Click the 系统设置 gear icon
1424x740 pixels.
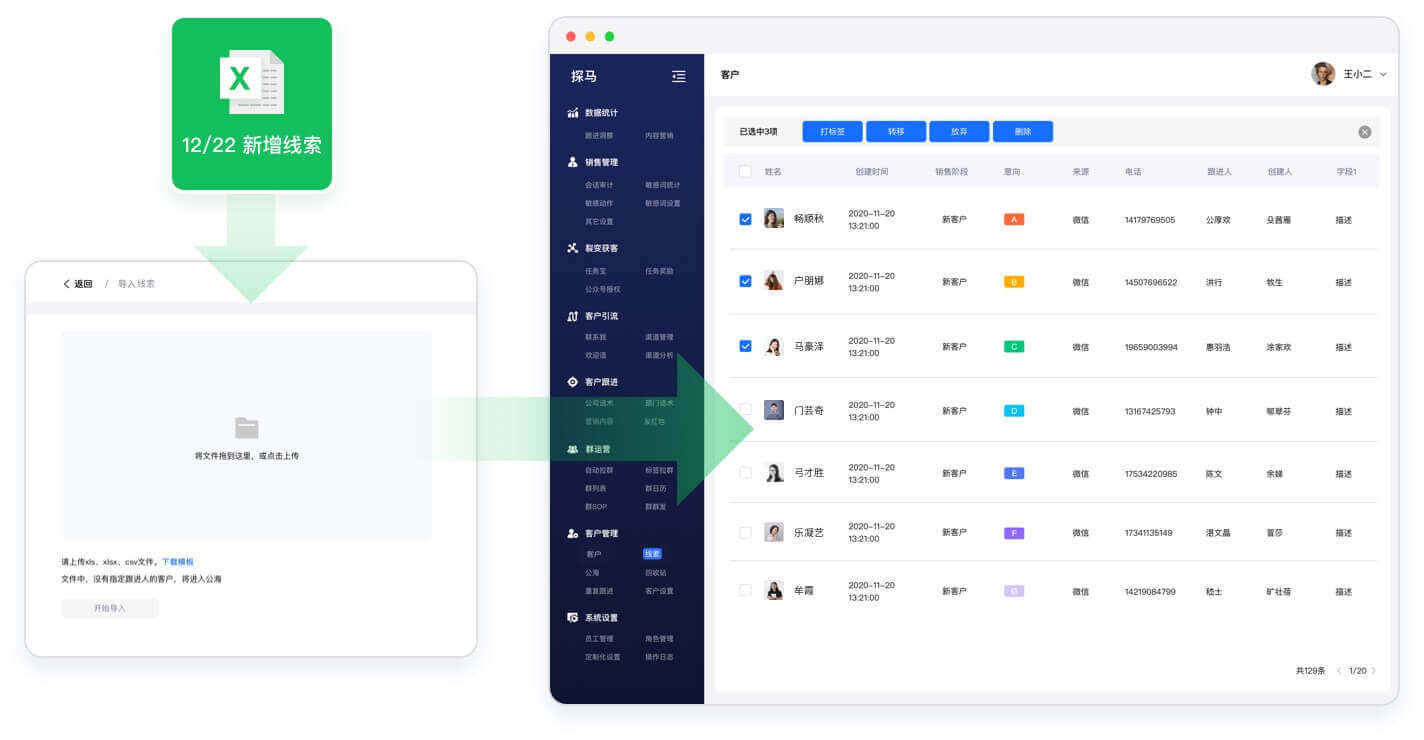[x=573, y=618]
